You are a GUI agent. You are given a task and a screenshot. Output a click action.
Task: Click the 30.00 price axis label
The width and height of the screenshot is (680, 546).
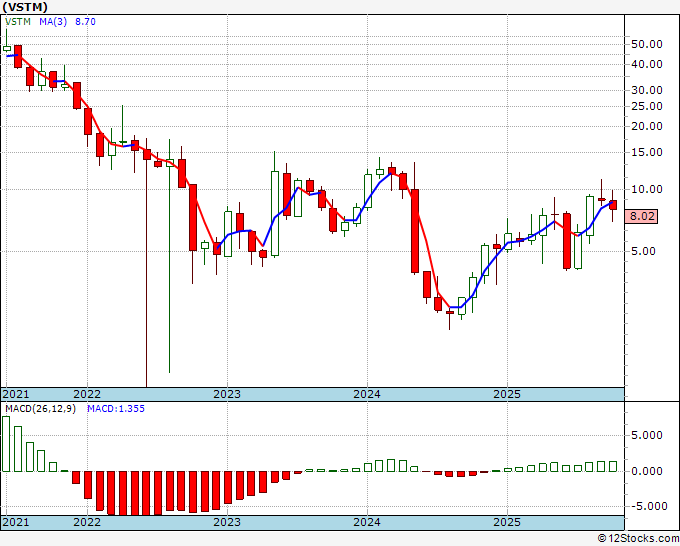pyautogui.click(x=647, y=90)
